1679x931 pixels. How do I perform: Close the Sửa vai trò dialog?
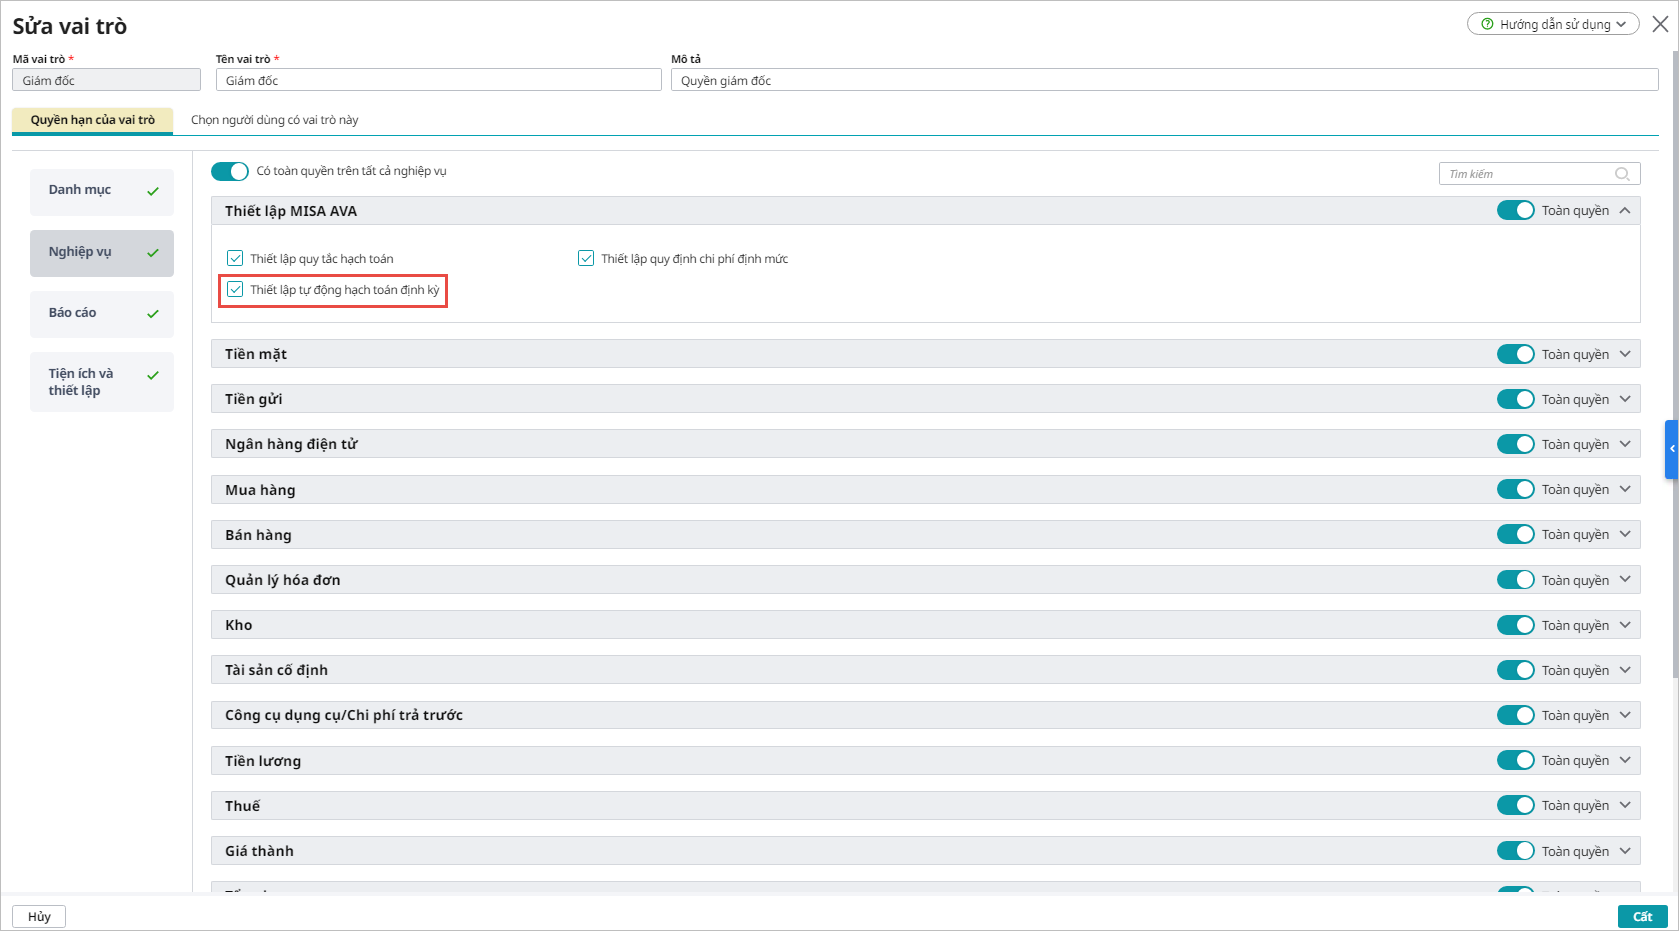(1660, 24)
